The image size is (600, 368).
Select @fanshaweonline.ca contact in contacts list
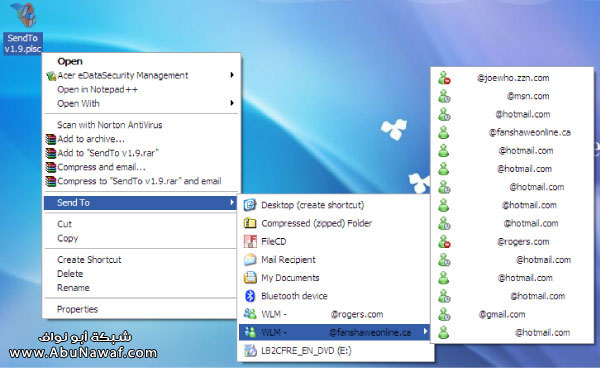[x=512, y=132]
